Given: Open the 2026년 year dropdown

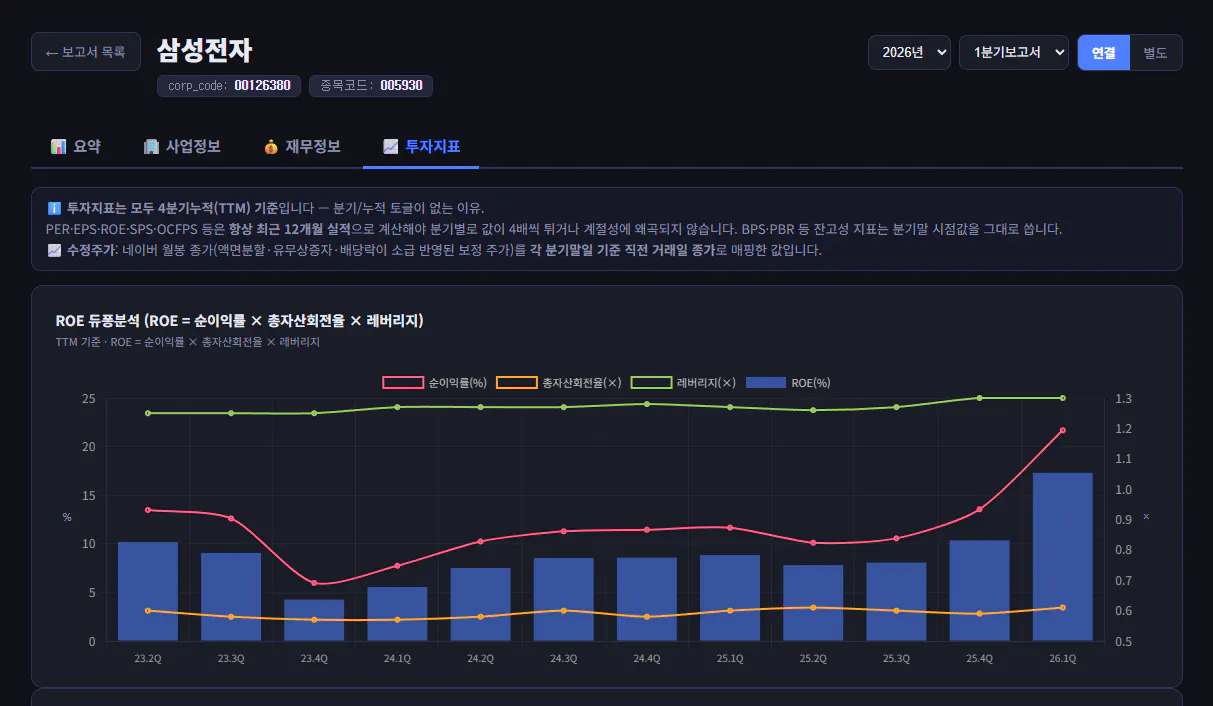Looking at the screenshot, I should coord(909,53).
